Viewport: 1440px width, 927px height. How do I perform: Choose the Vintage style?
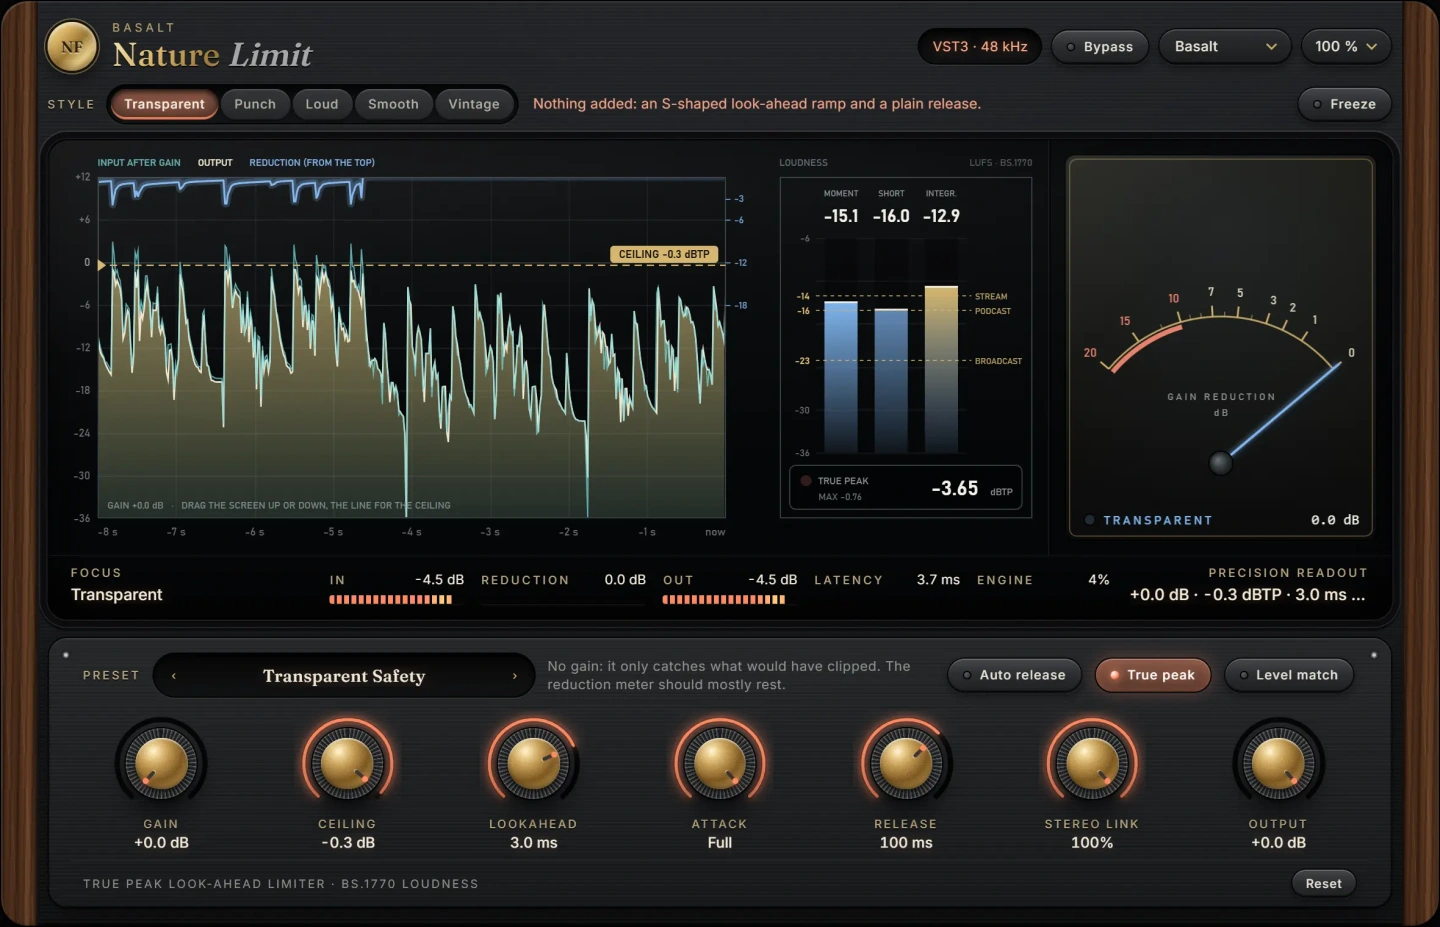point(474,104)
